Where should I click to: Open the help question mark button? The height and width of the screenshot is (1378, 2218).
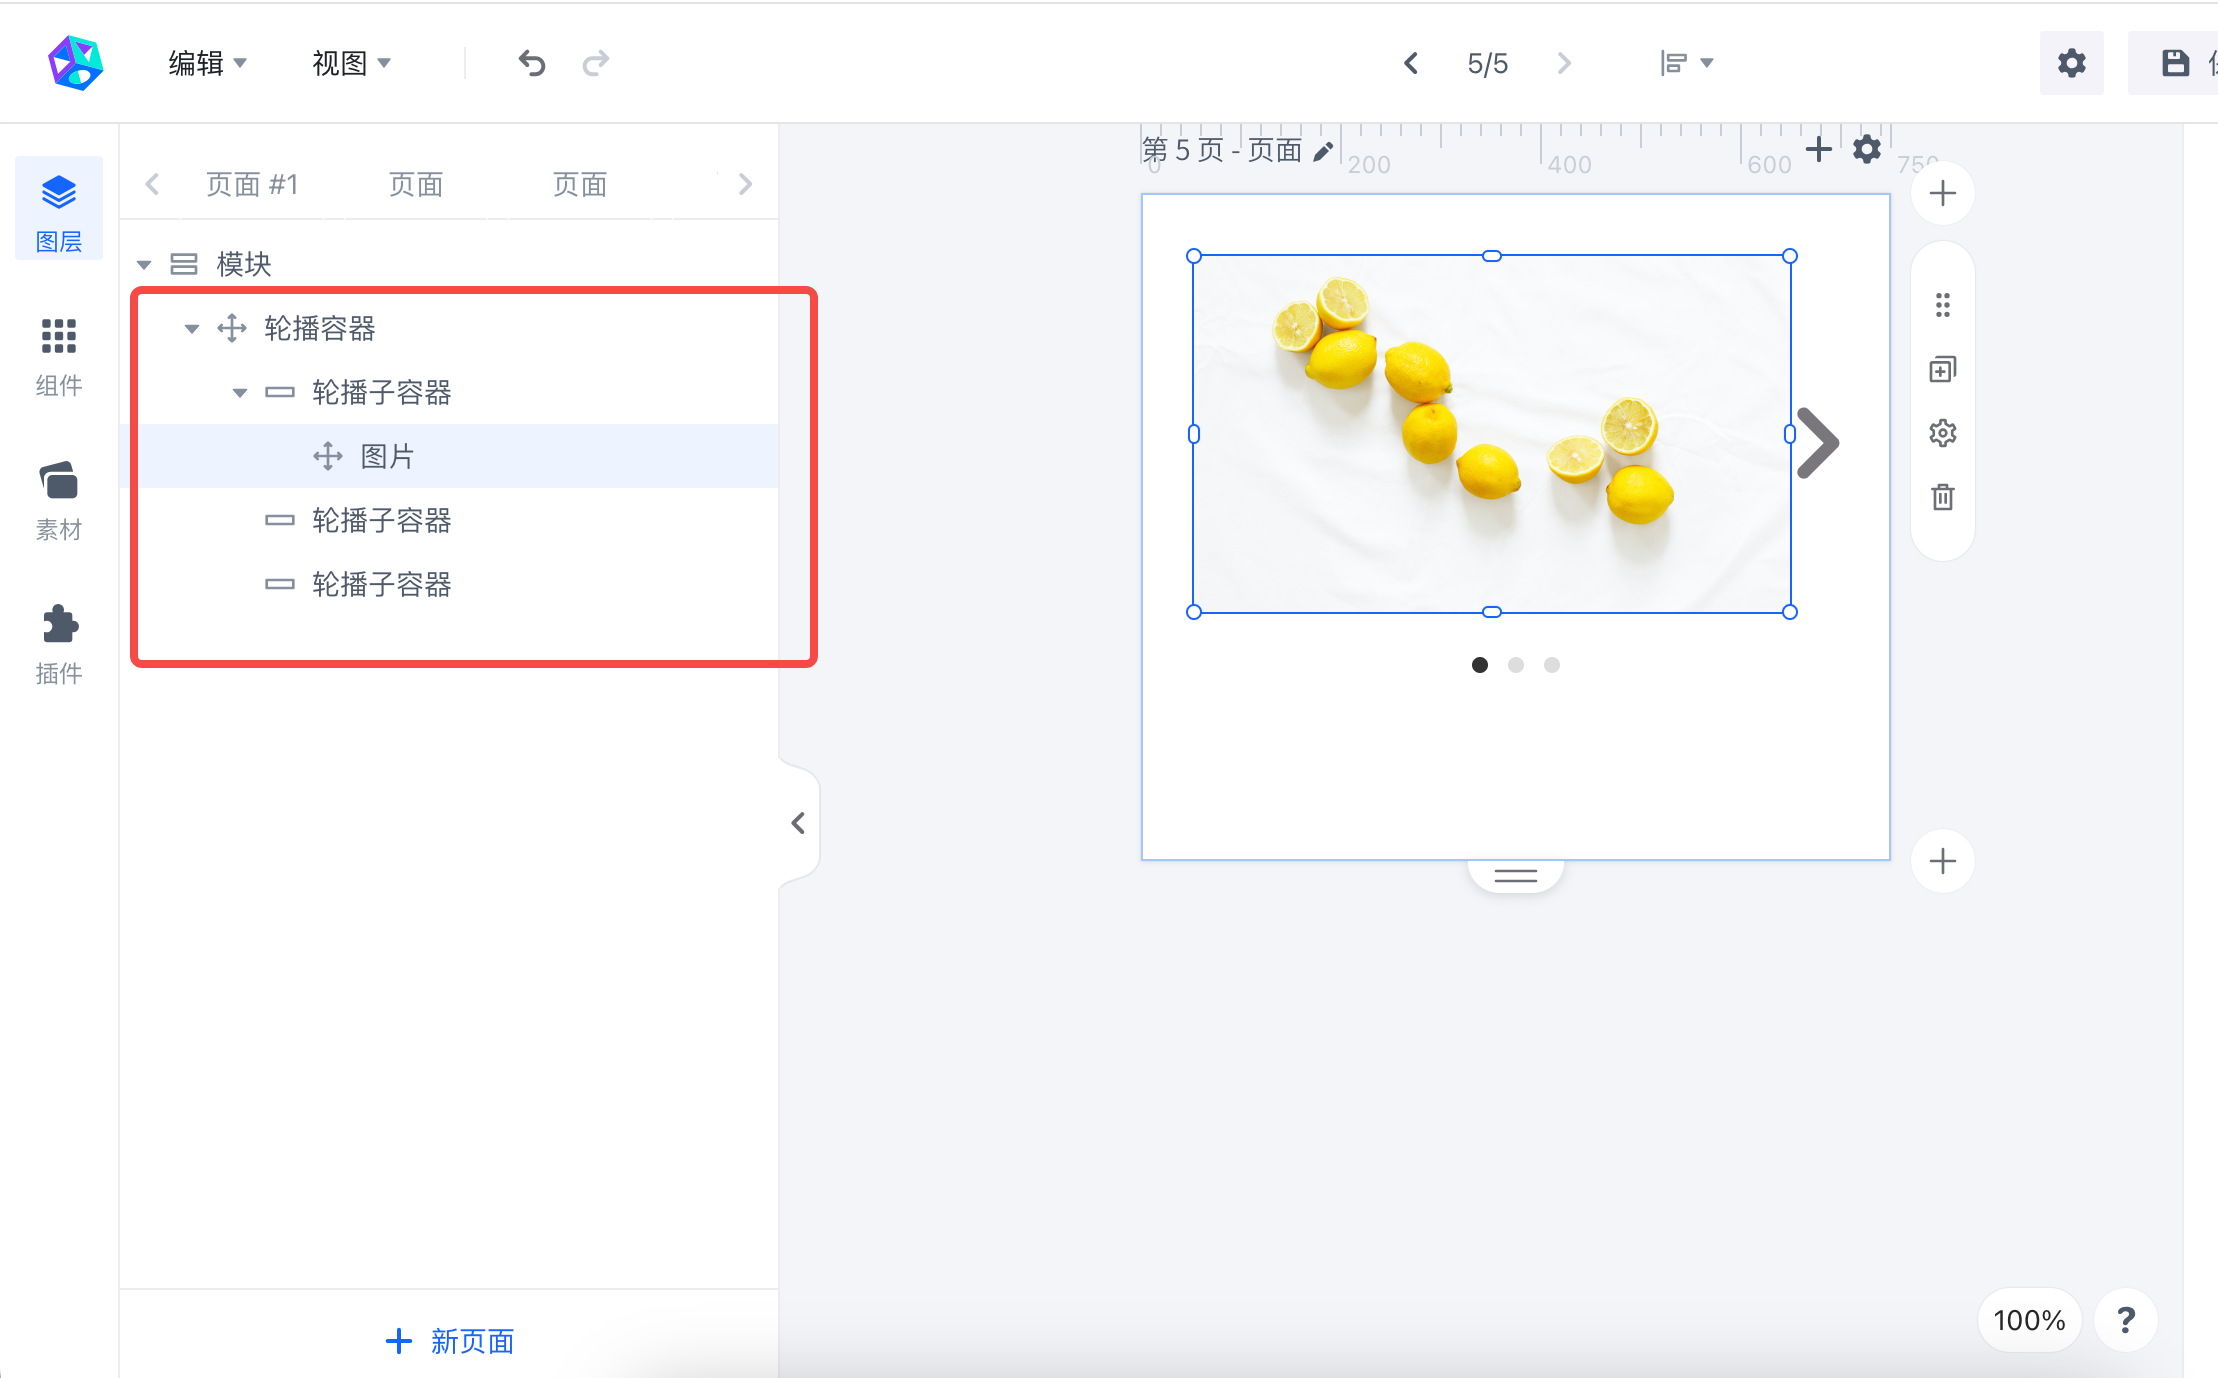[2126, 1320]
